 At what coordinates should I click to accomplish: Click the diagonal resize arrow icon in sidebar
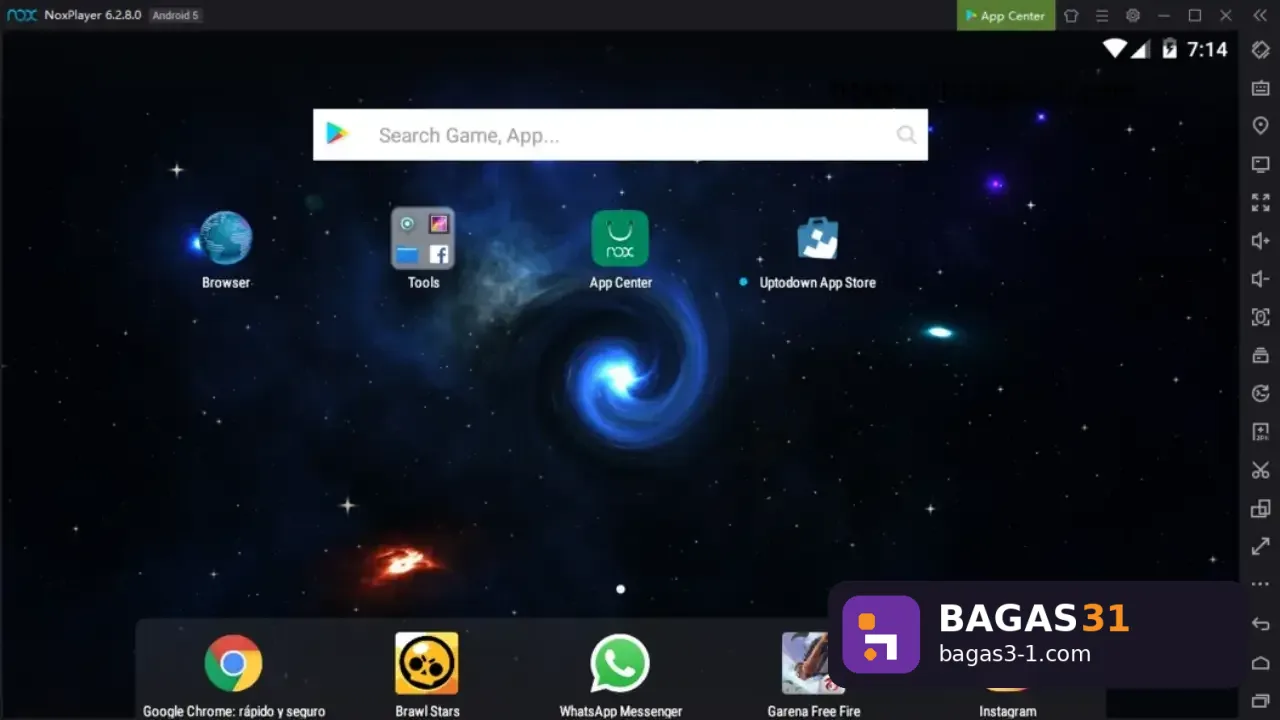tap(1261, 546)
